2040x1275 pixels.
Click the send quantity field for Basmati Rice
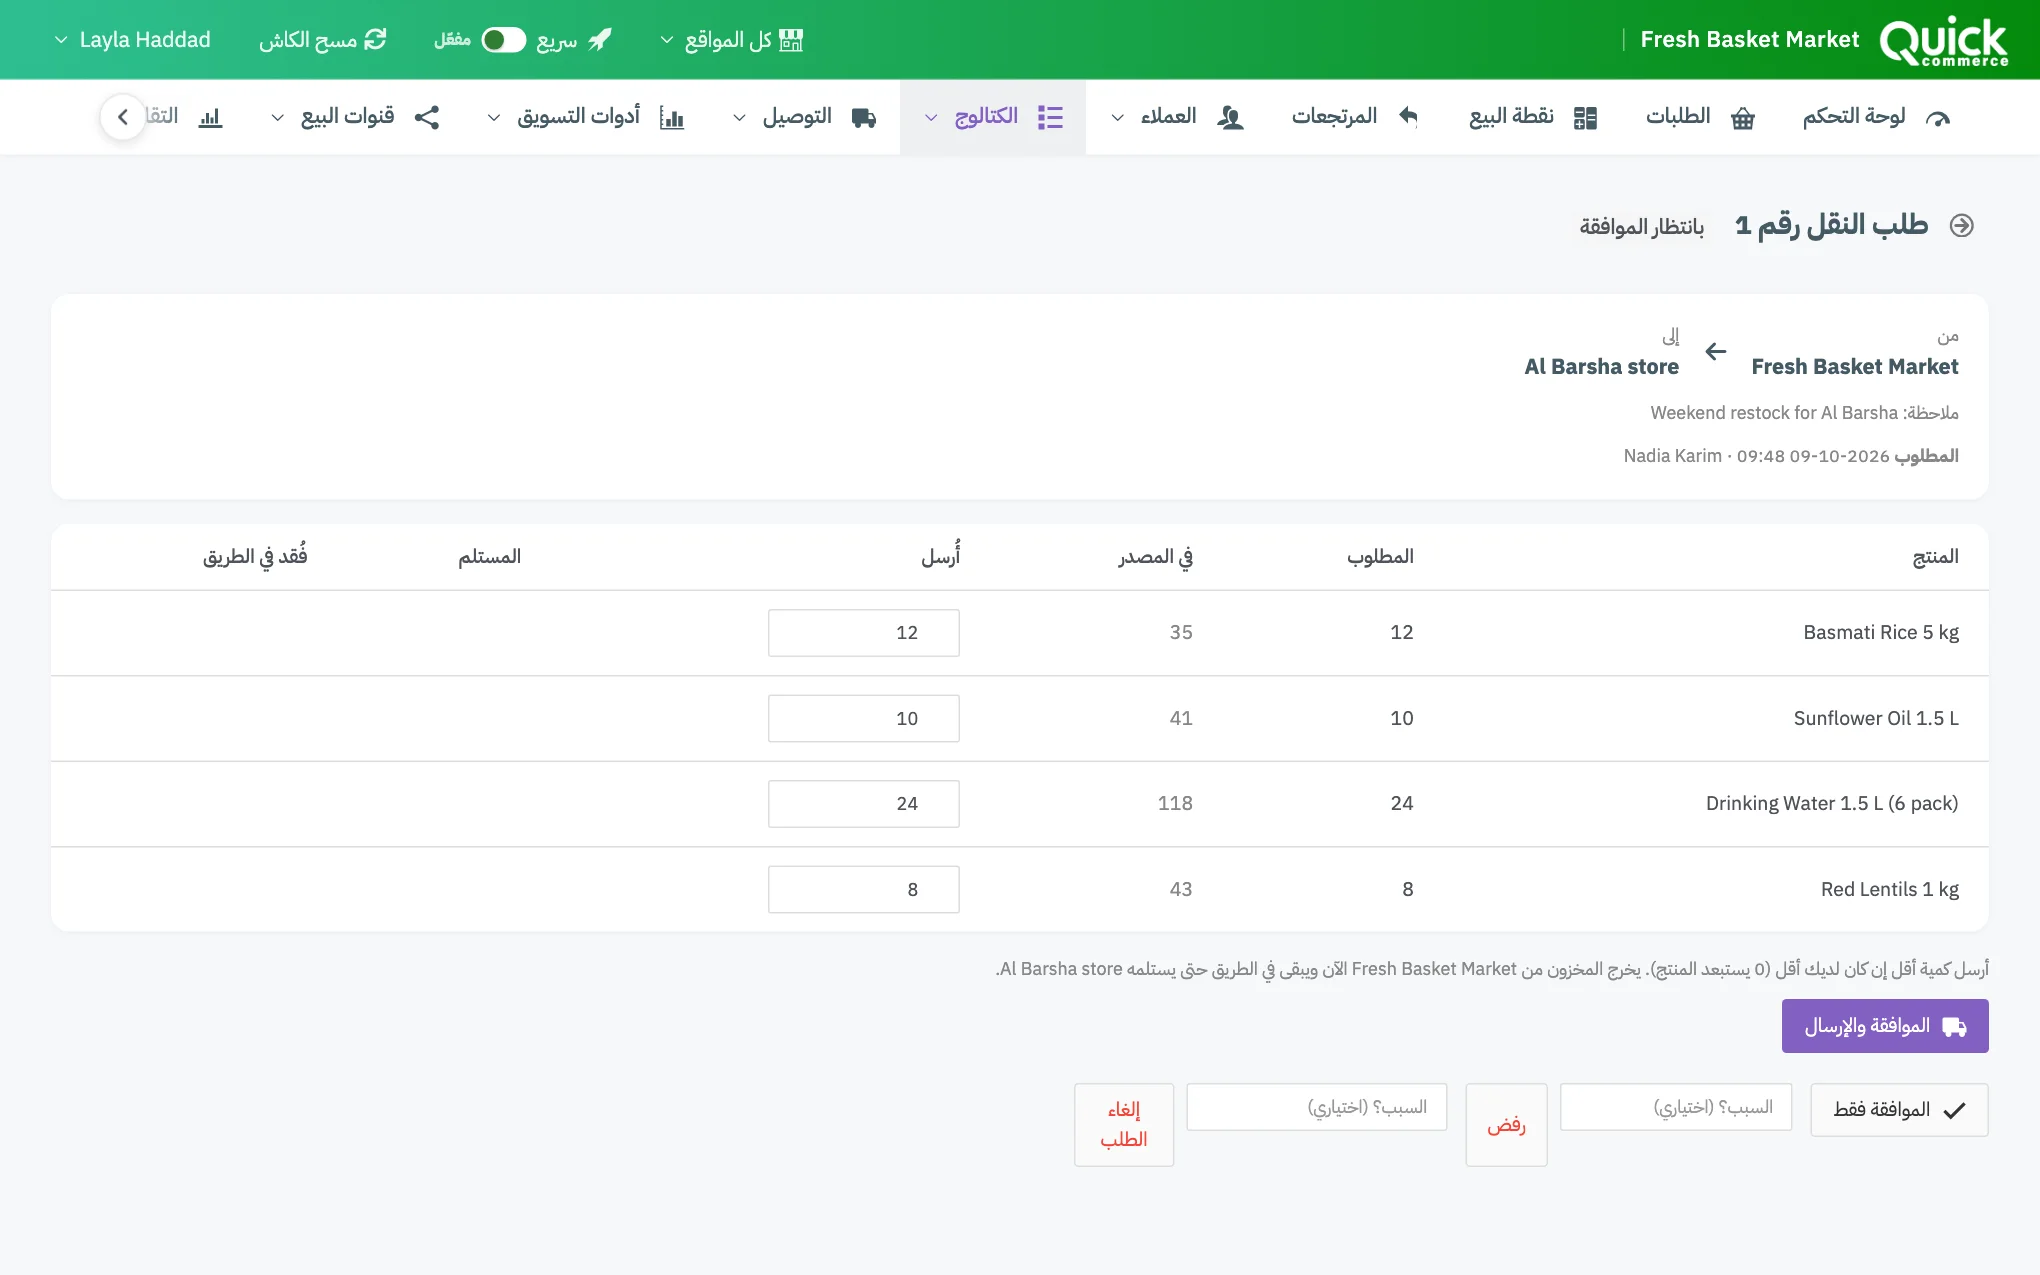click(864, 633)
